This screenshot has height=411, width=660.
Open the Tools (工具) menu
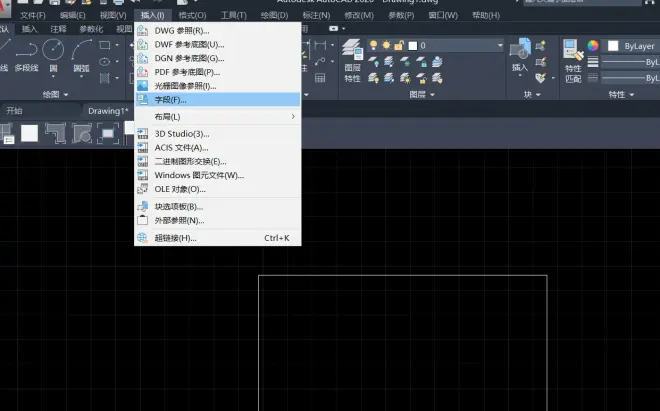click(234, 16)
